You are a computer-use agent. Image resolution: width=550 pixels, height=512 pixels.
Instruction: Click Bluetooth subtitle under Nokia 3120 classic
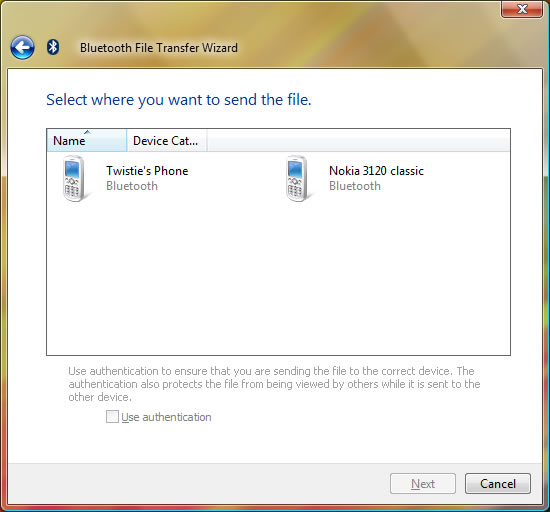[355, 186]
